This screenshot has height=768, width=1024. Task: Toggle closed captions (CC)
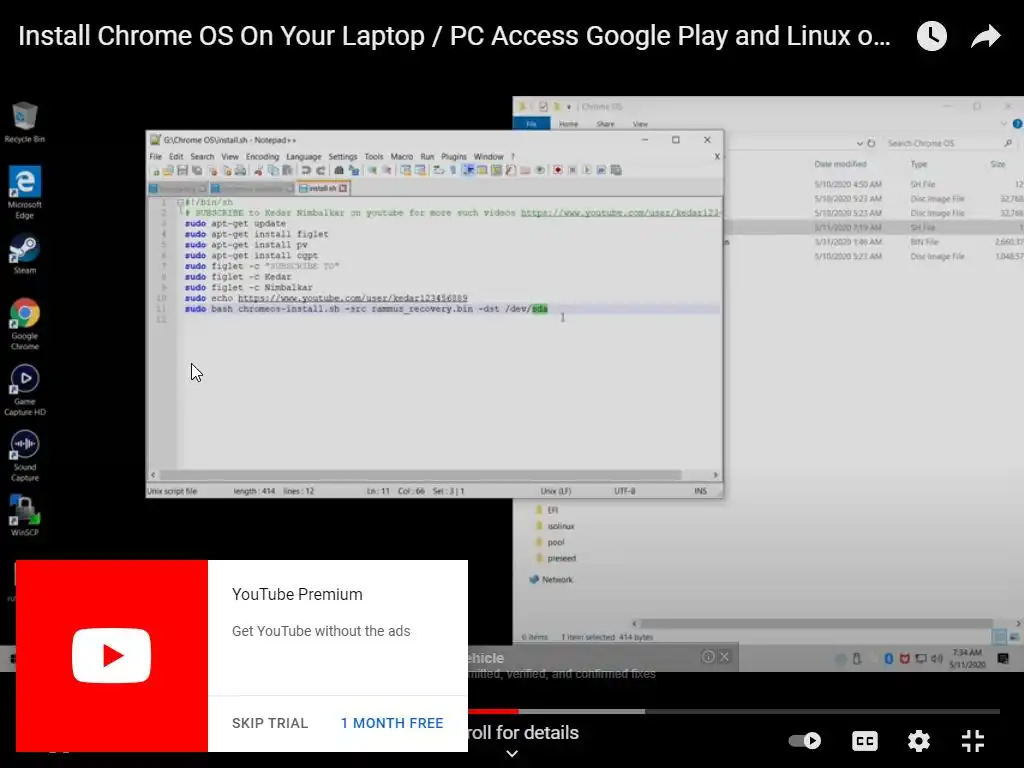pyautogui.click(x=865, y=741)
